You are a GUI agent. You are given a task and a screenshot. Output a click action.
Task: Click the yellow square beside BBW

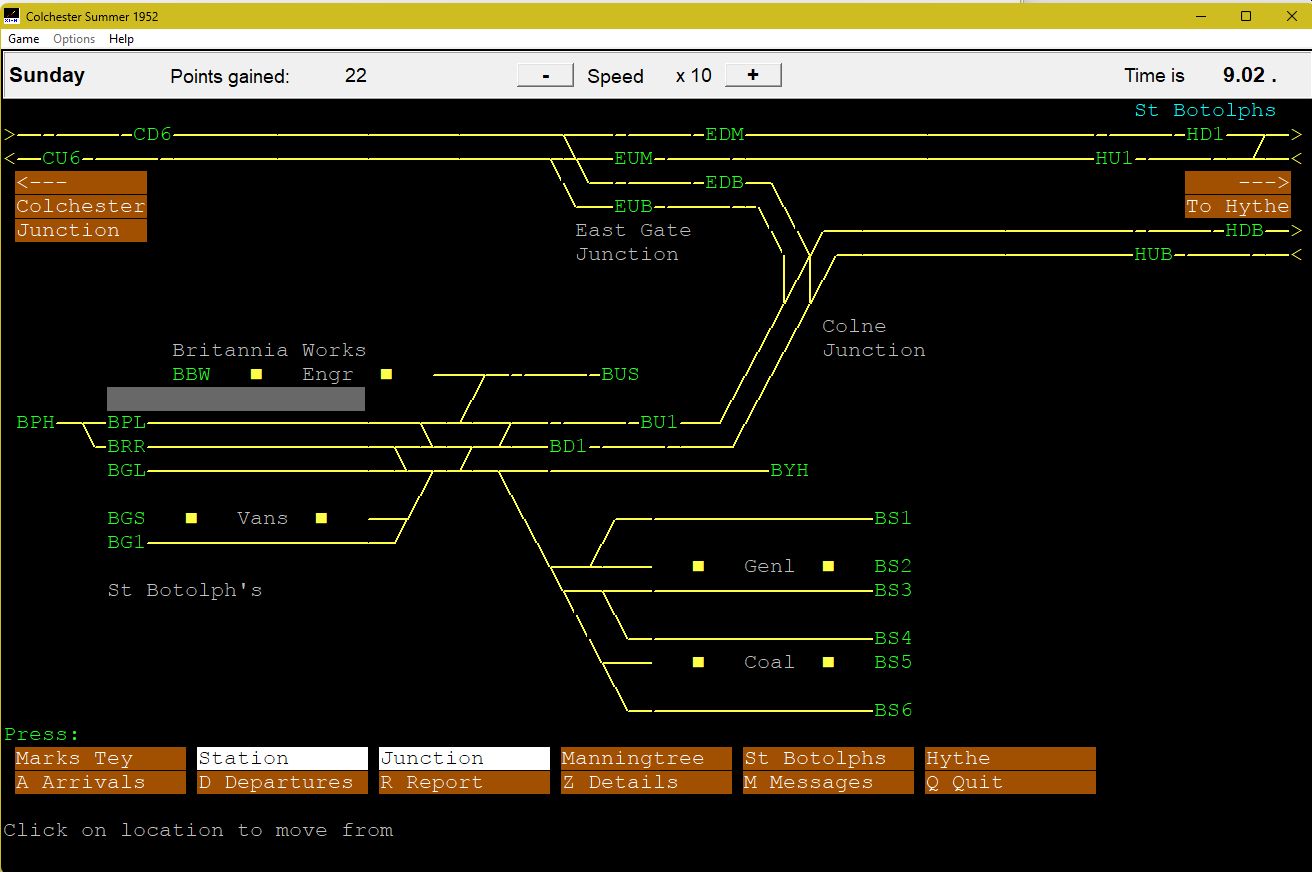pos(257,374)
